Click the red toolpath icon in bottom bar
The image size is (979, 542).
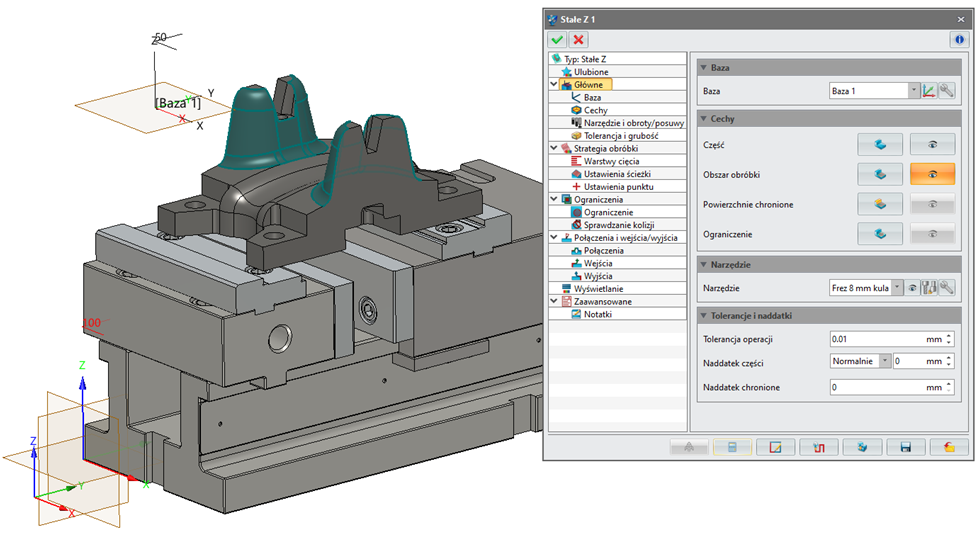(x=819, y=447)
